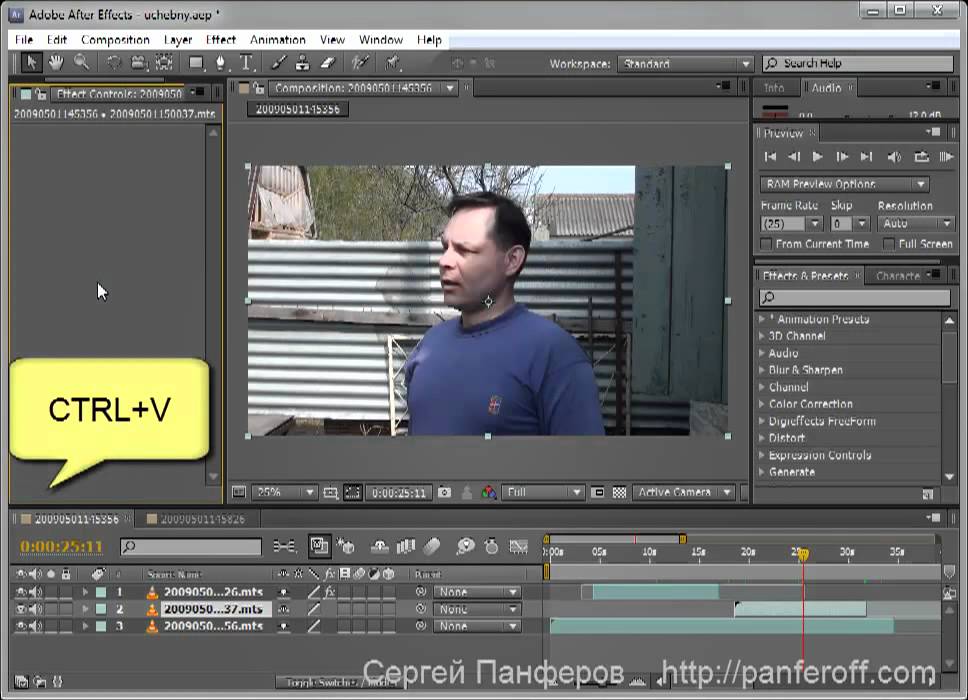Open the 25% magnification dropdown
The height and width of the screenshot is (700, 968).
285,493
